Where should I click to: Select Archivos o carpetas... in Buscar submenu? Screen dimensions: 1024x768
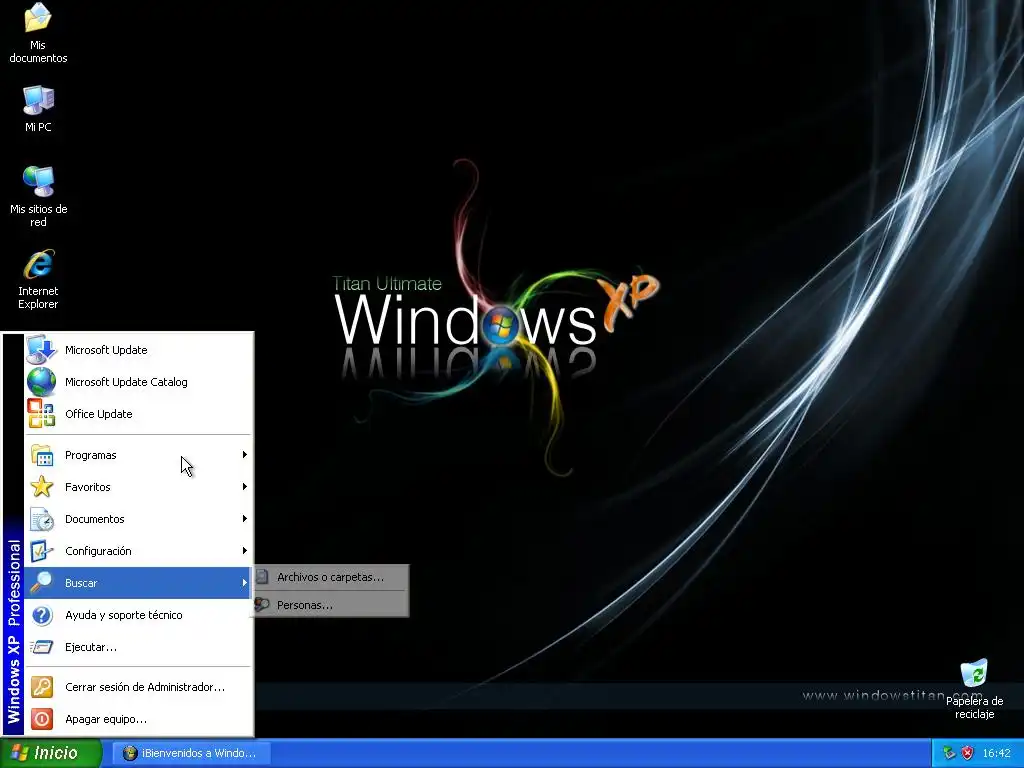coord(331,577)
